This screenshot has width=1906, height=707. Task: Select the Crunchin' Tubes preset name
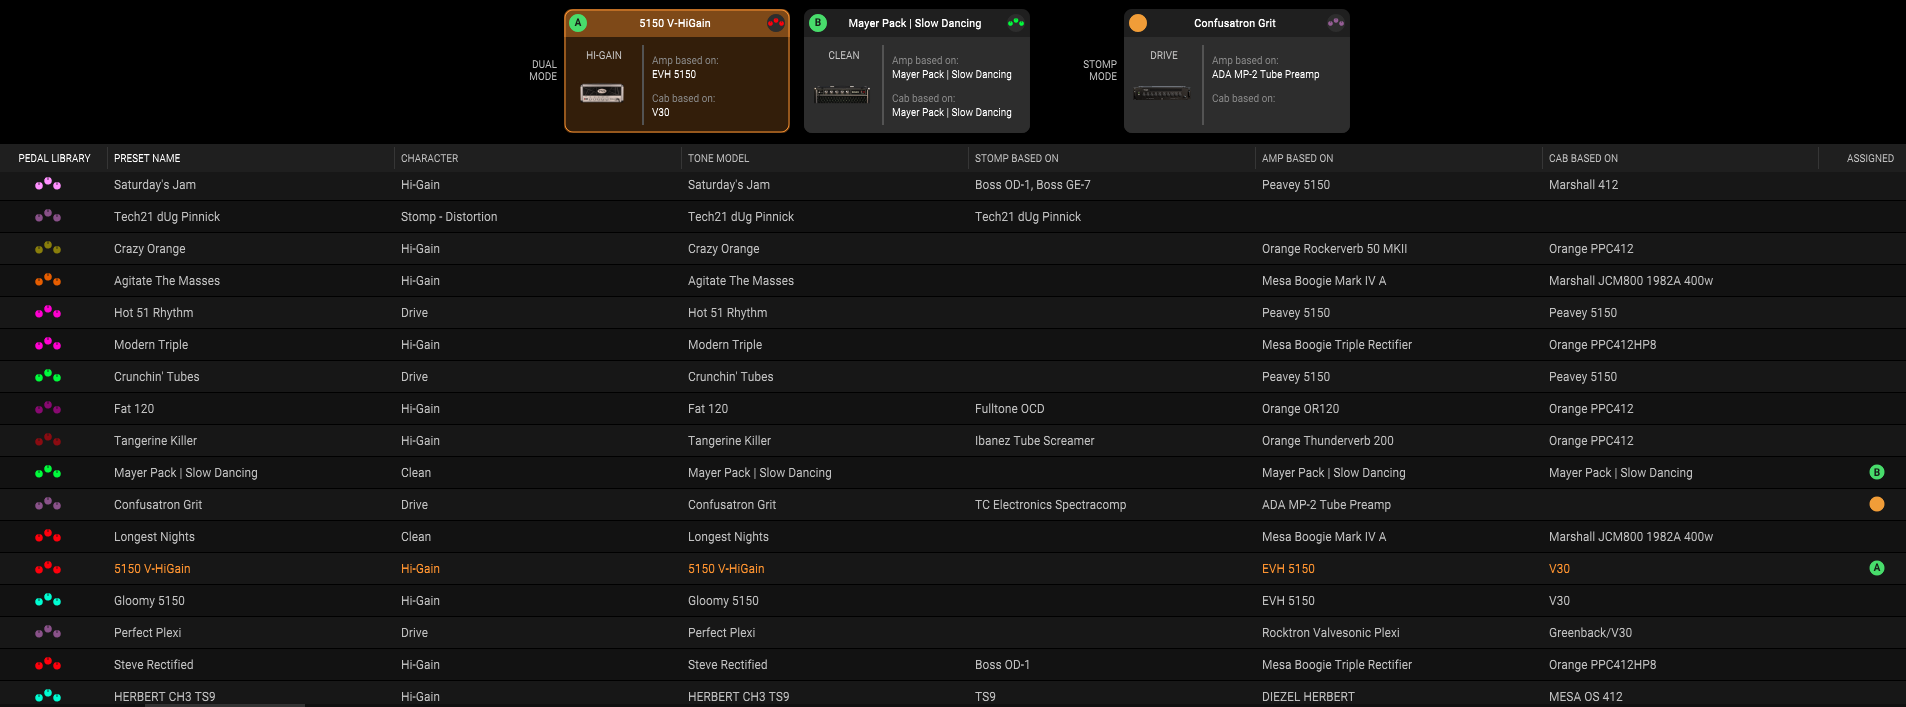click(x=157, y=377)
